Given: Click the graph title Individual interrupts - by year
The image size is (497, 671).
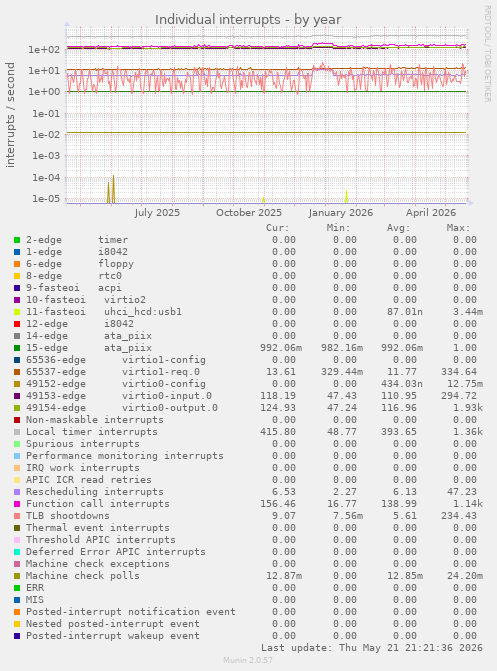Looking at the screenshot, I should [248, 20].
